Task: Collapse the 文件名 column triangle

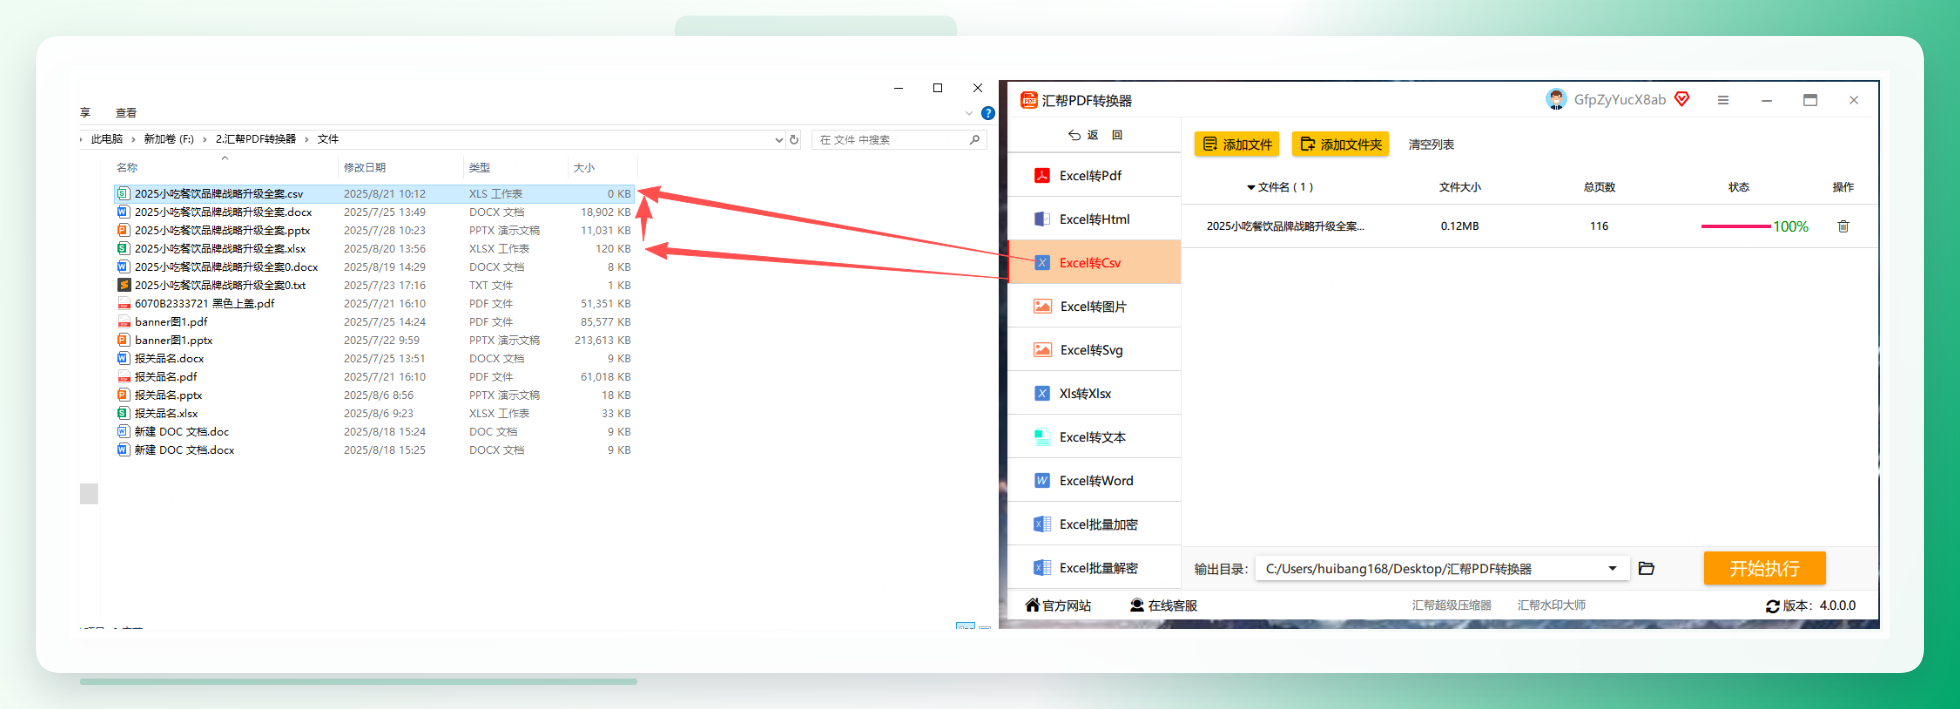Action: point(1250,187)
